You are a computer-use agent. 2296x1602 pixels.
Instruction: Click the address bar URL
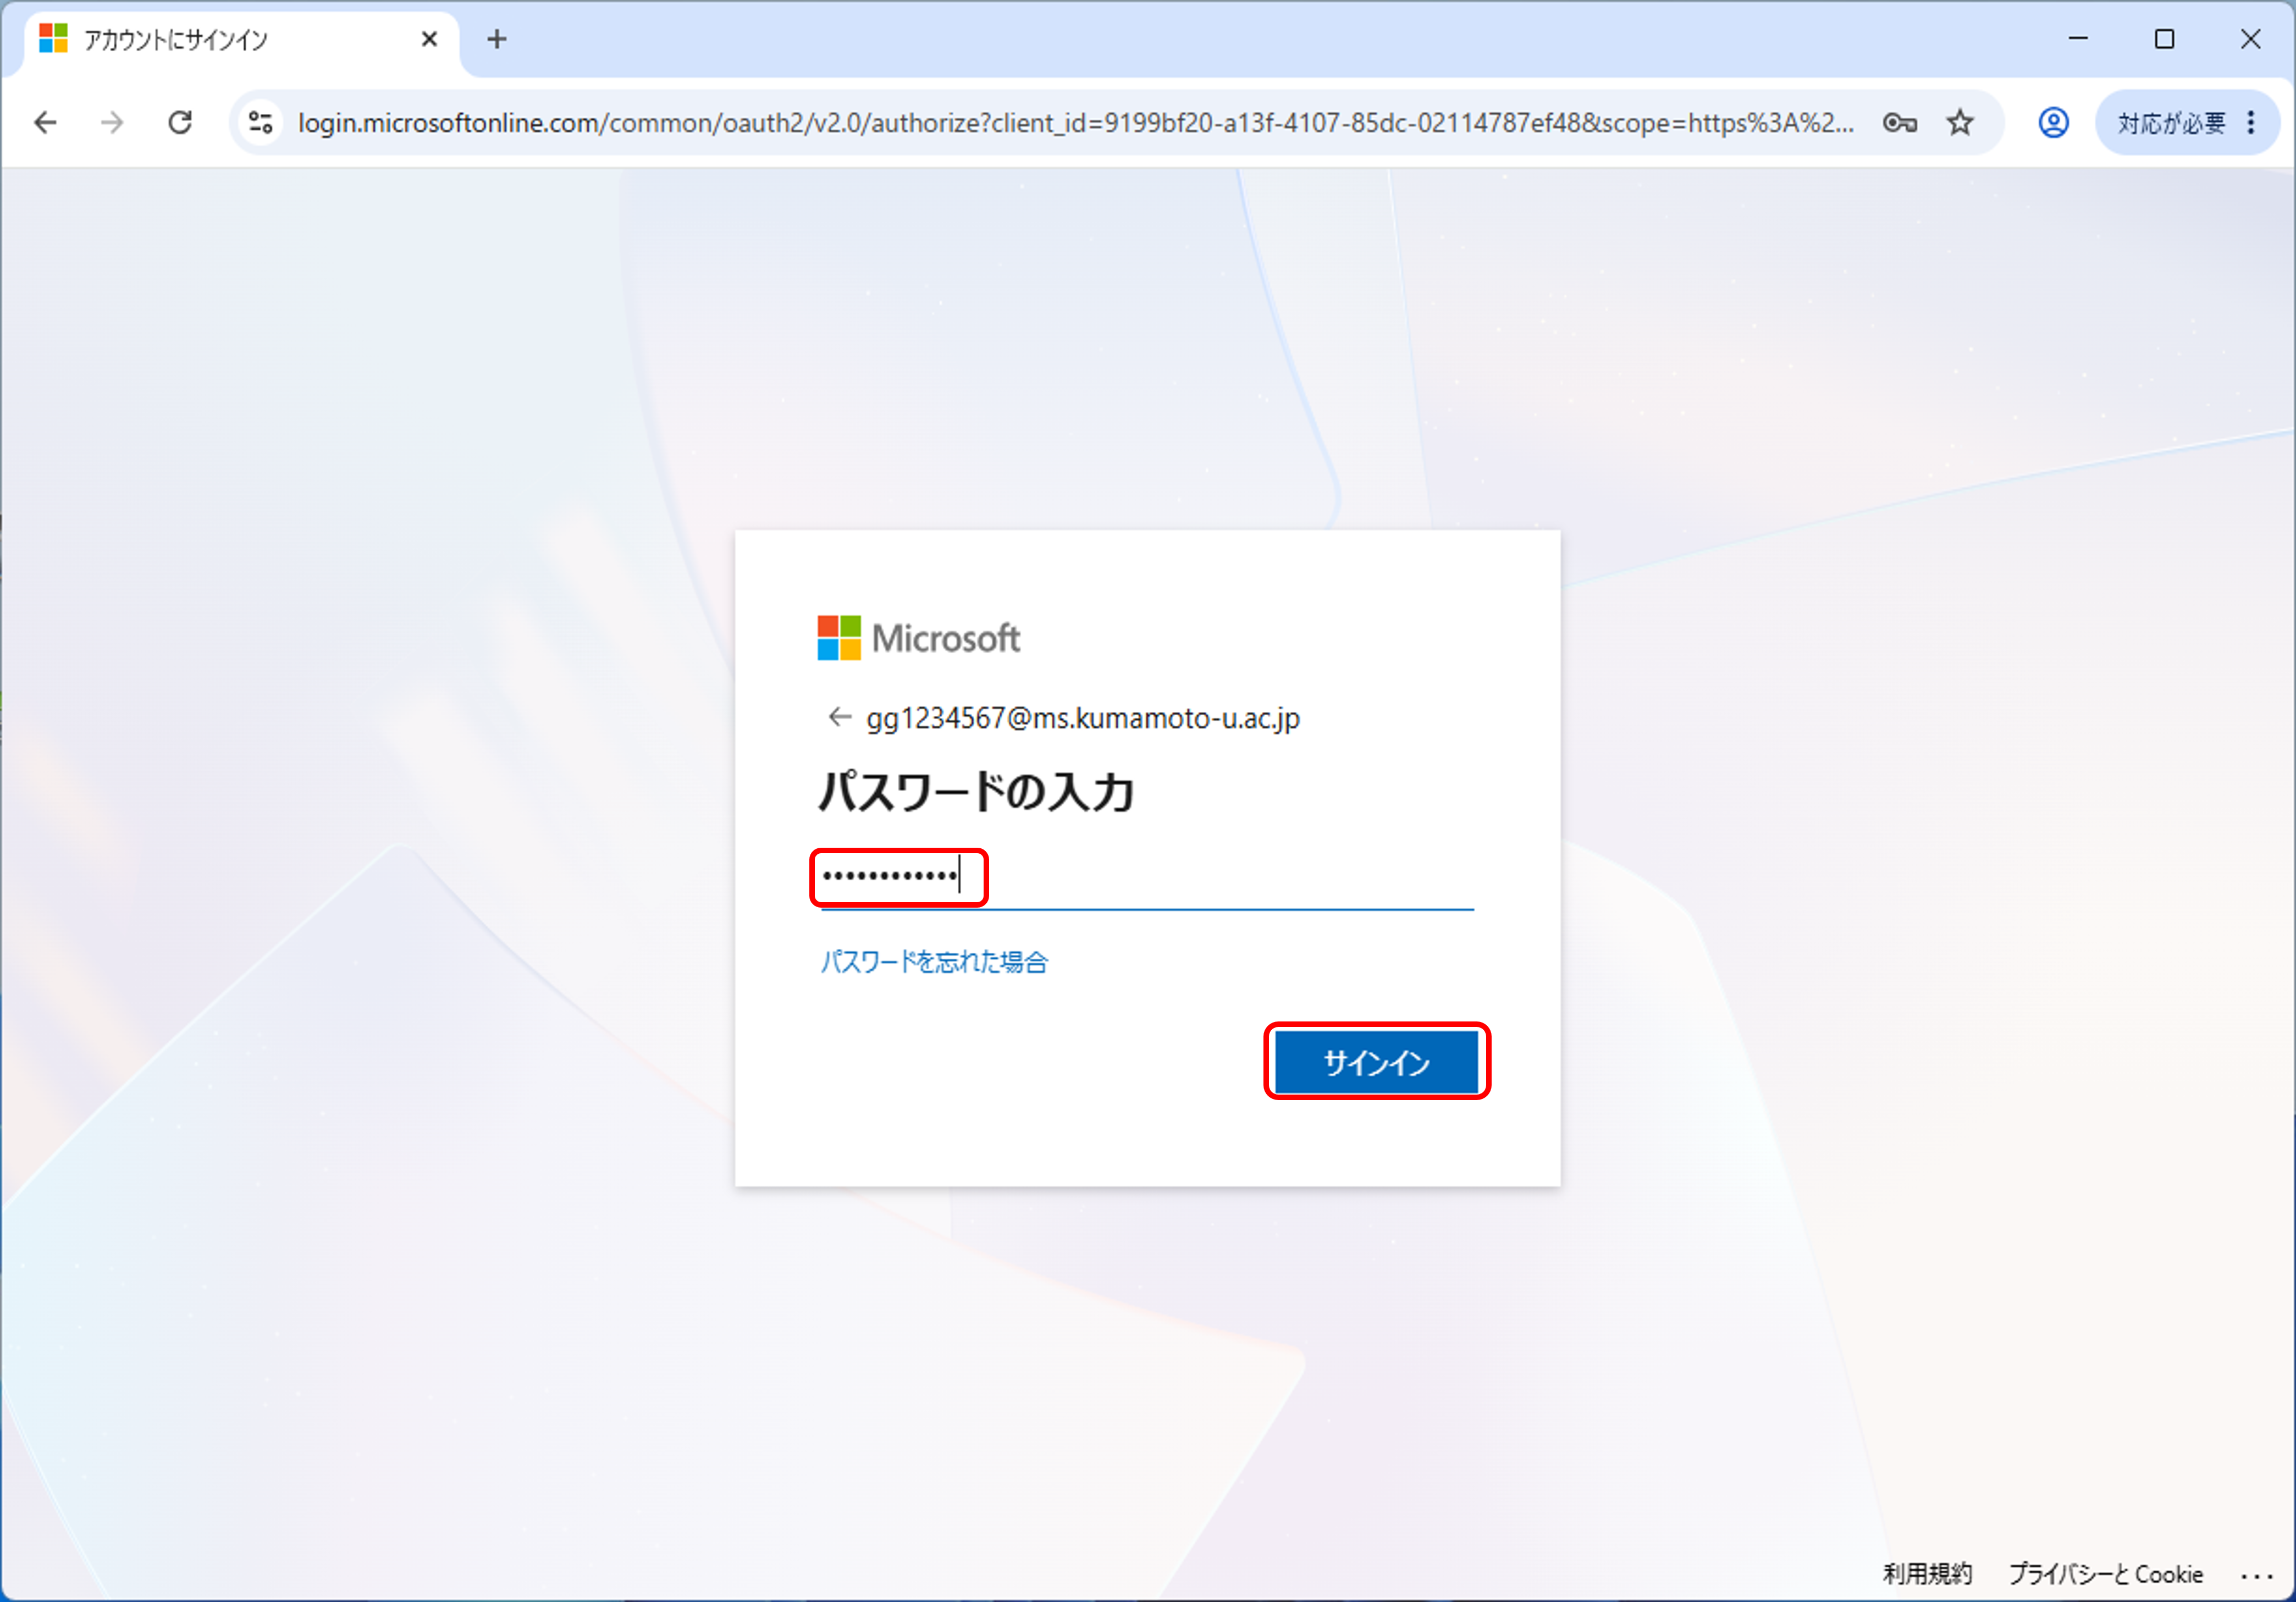[x=1075, y=123]
